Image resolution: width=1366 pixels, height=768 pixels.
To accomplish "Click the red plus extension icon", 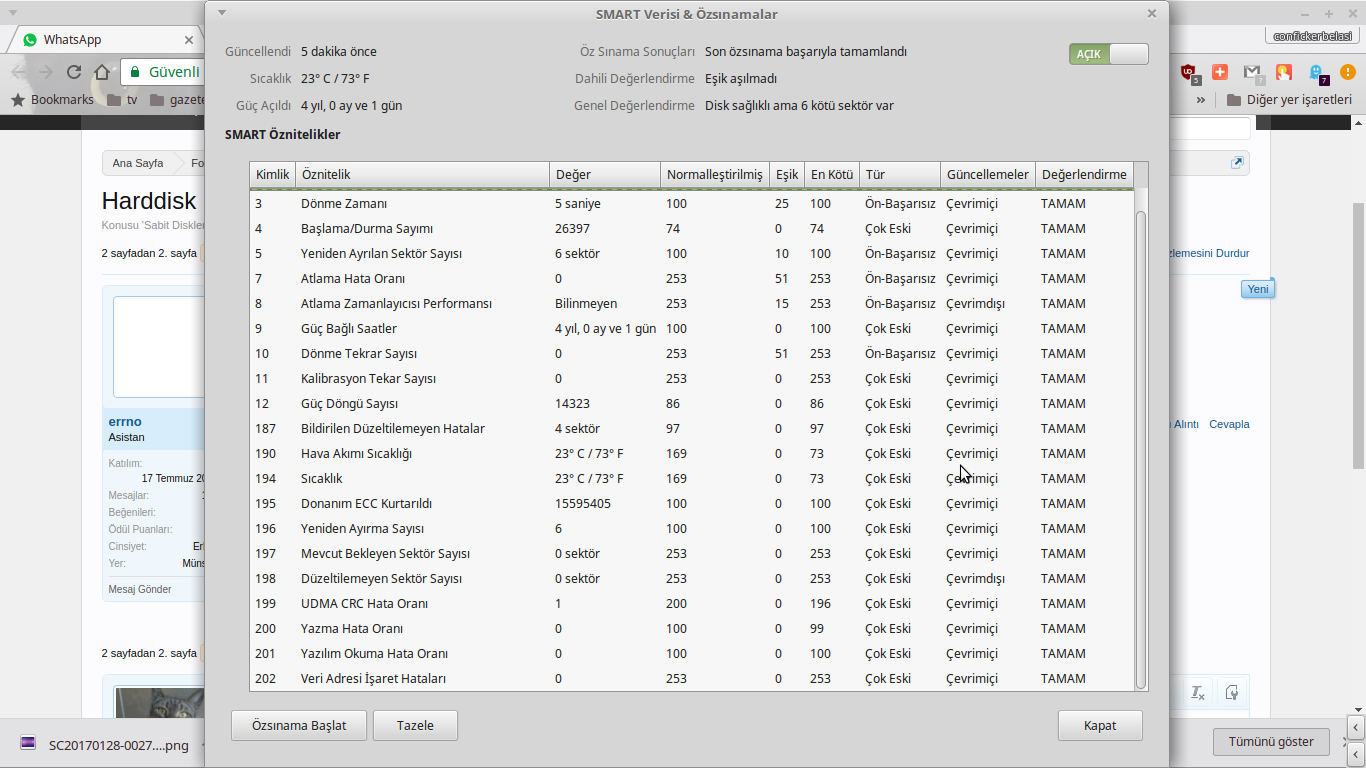I will [1220, 72].
